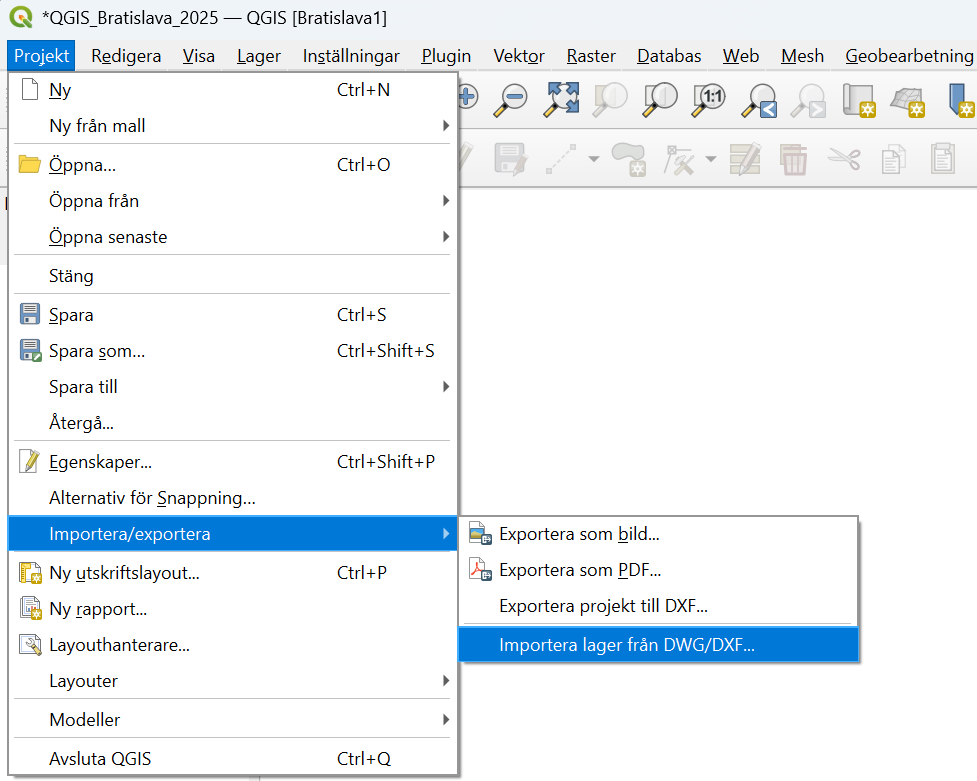Open the Lager menu
The image size is (977, 781).
(259, 56)
